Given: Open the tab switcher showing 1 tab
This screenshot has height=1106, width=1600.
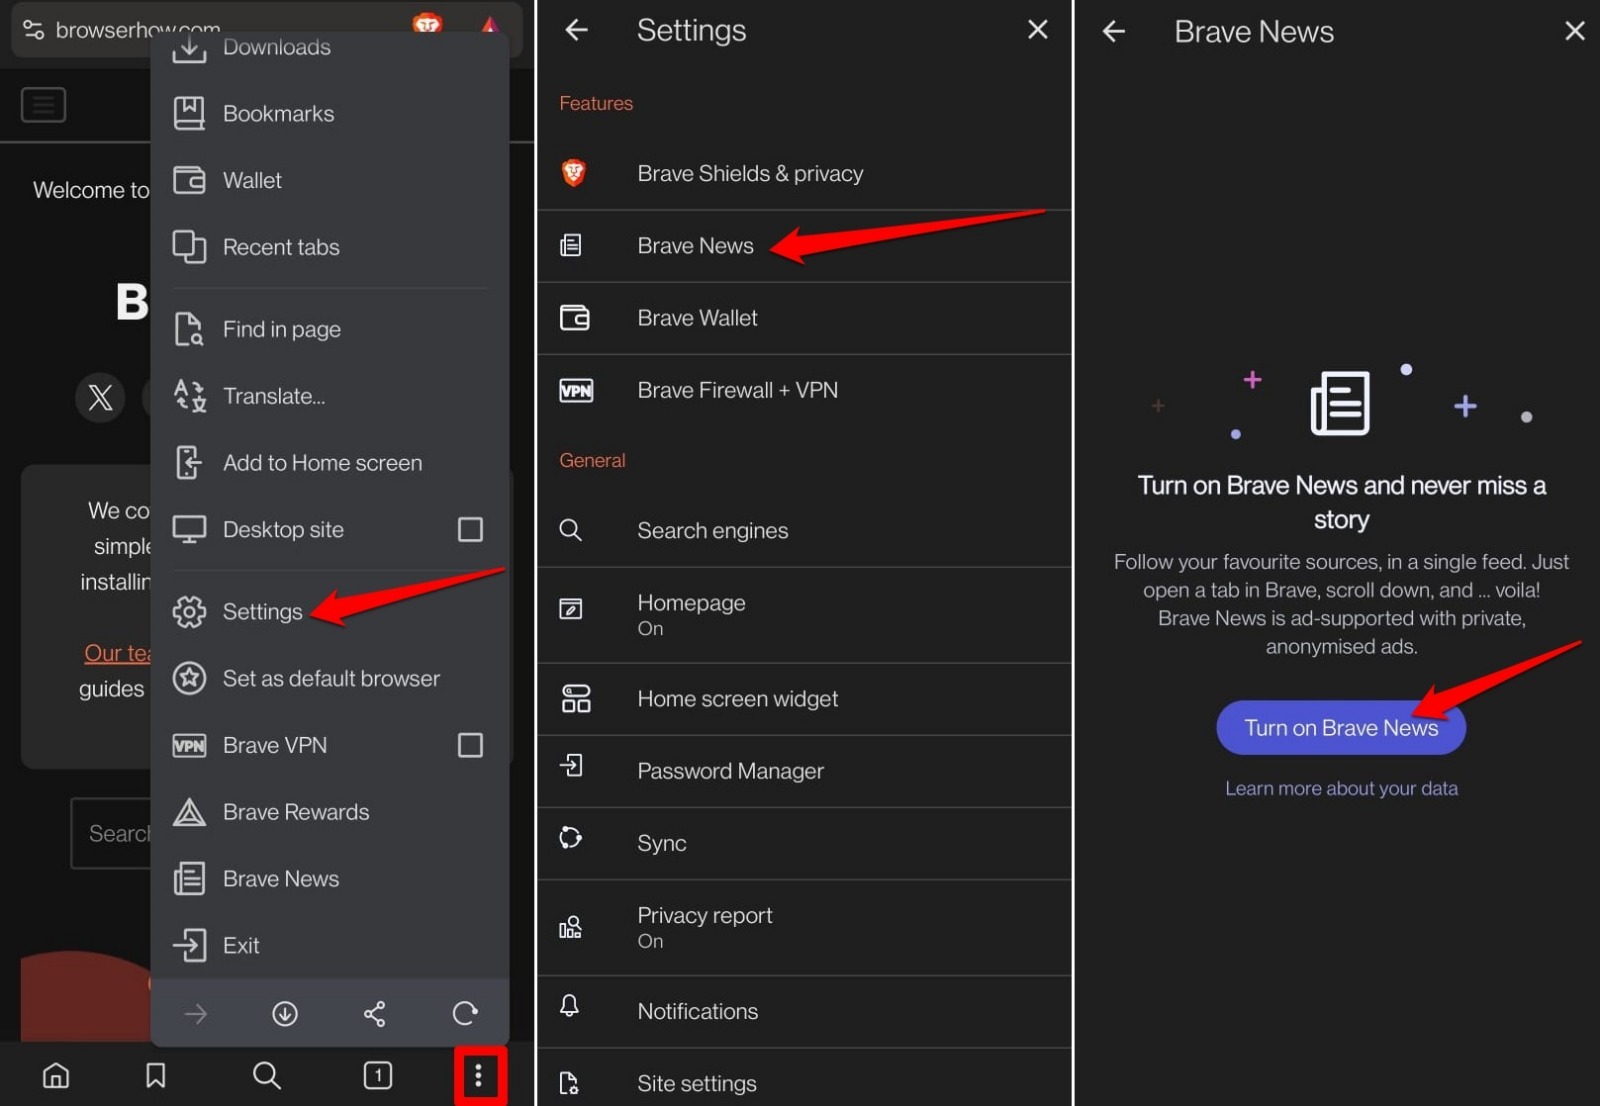Looking at the screenshot, I should (x=378, y=1076).
